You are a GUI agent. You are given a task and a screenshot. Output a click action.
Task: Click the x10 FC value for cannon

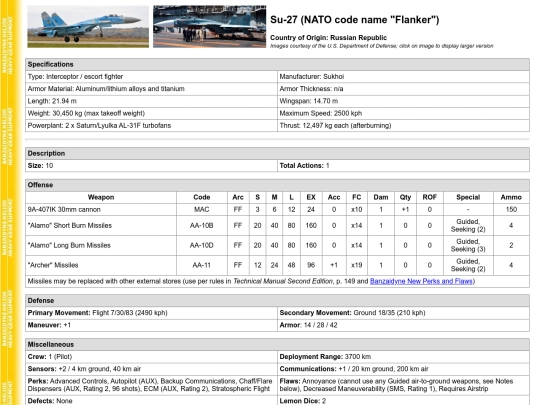[356, 209]
